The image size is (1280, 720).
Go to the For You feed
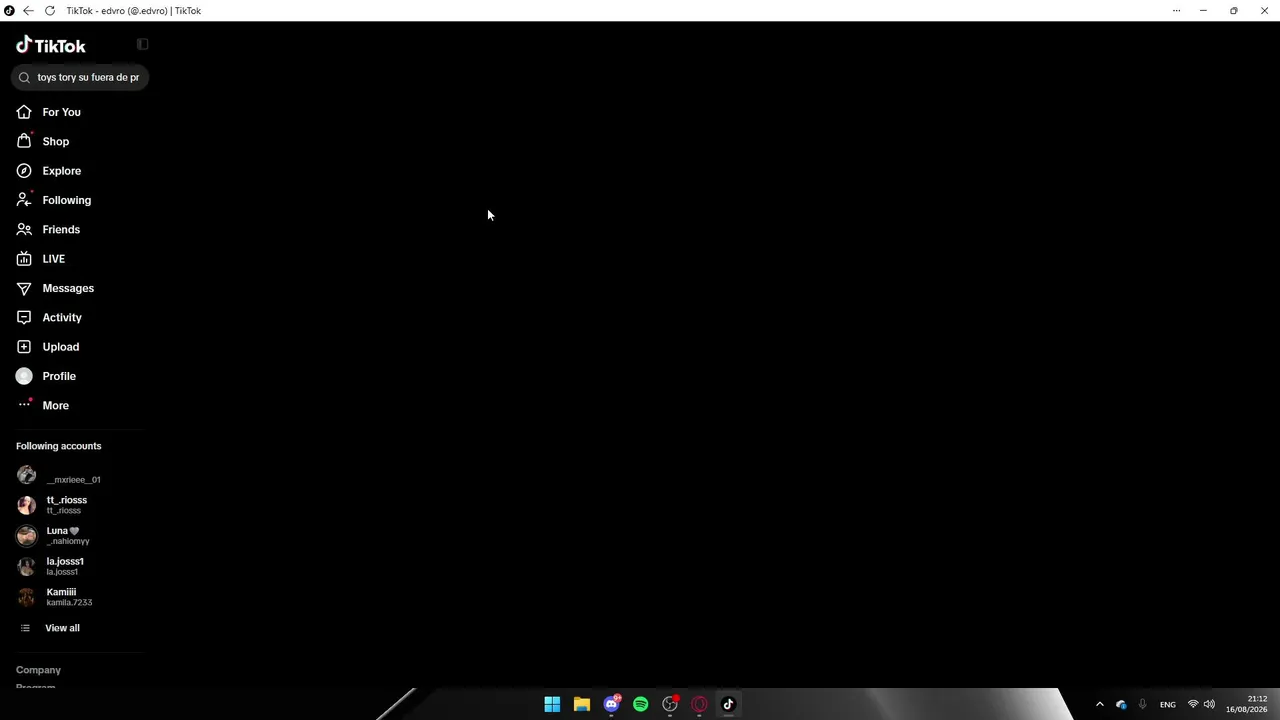click(x=61, y=112)
